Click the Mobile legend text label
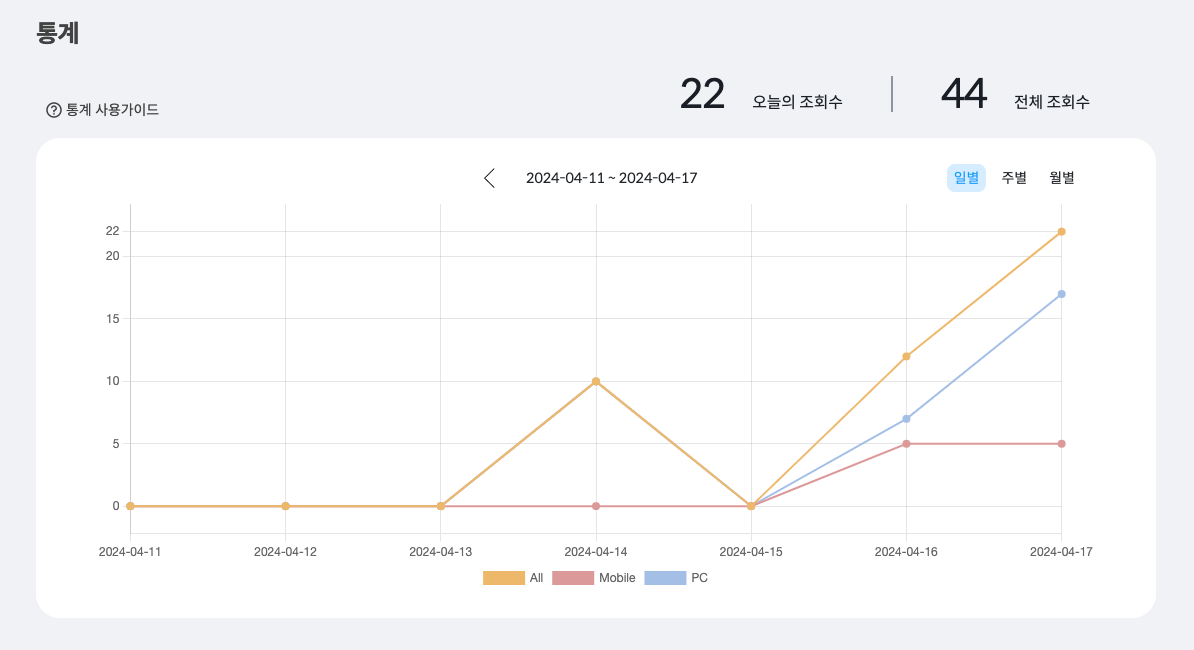 tap(617, 578)
